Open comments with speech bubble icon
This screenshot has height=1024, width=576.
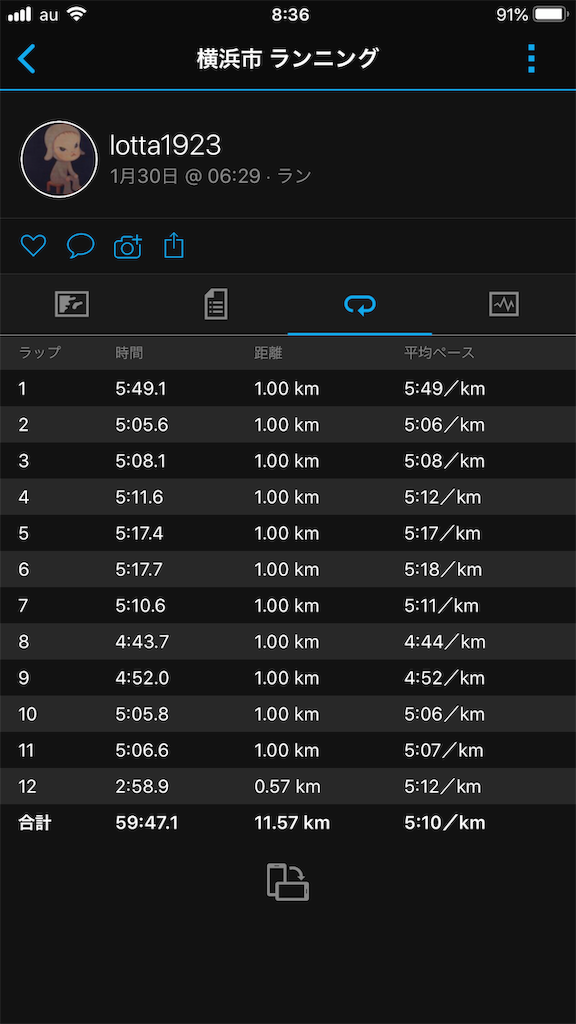click(81, 246)
